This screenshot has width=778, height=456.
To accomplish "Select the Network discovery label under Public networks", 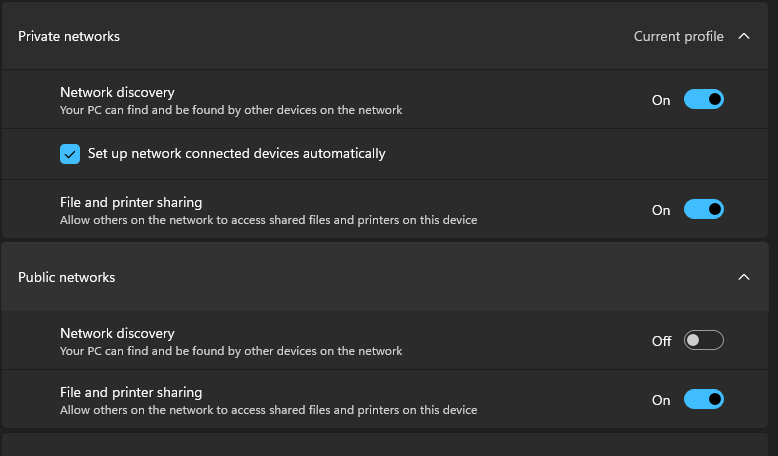I will (117, 333).
